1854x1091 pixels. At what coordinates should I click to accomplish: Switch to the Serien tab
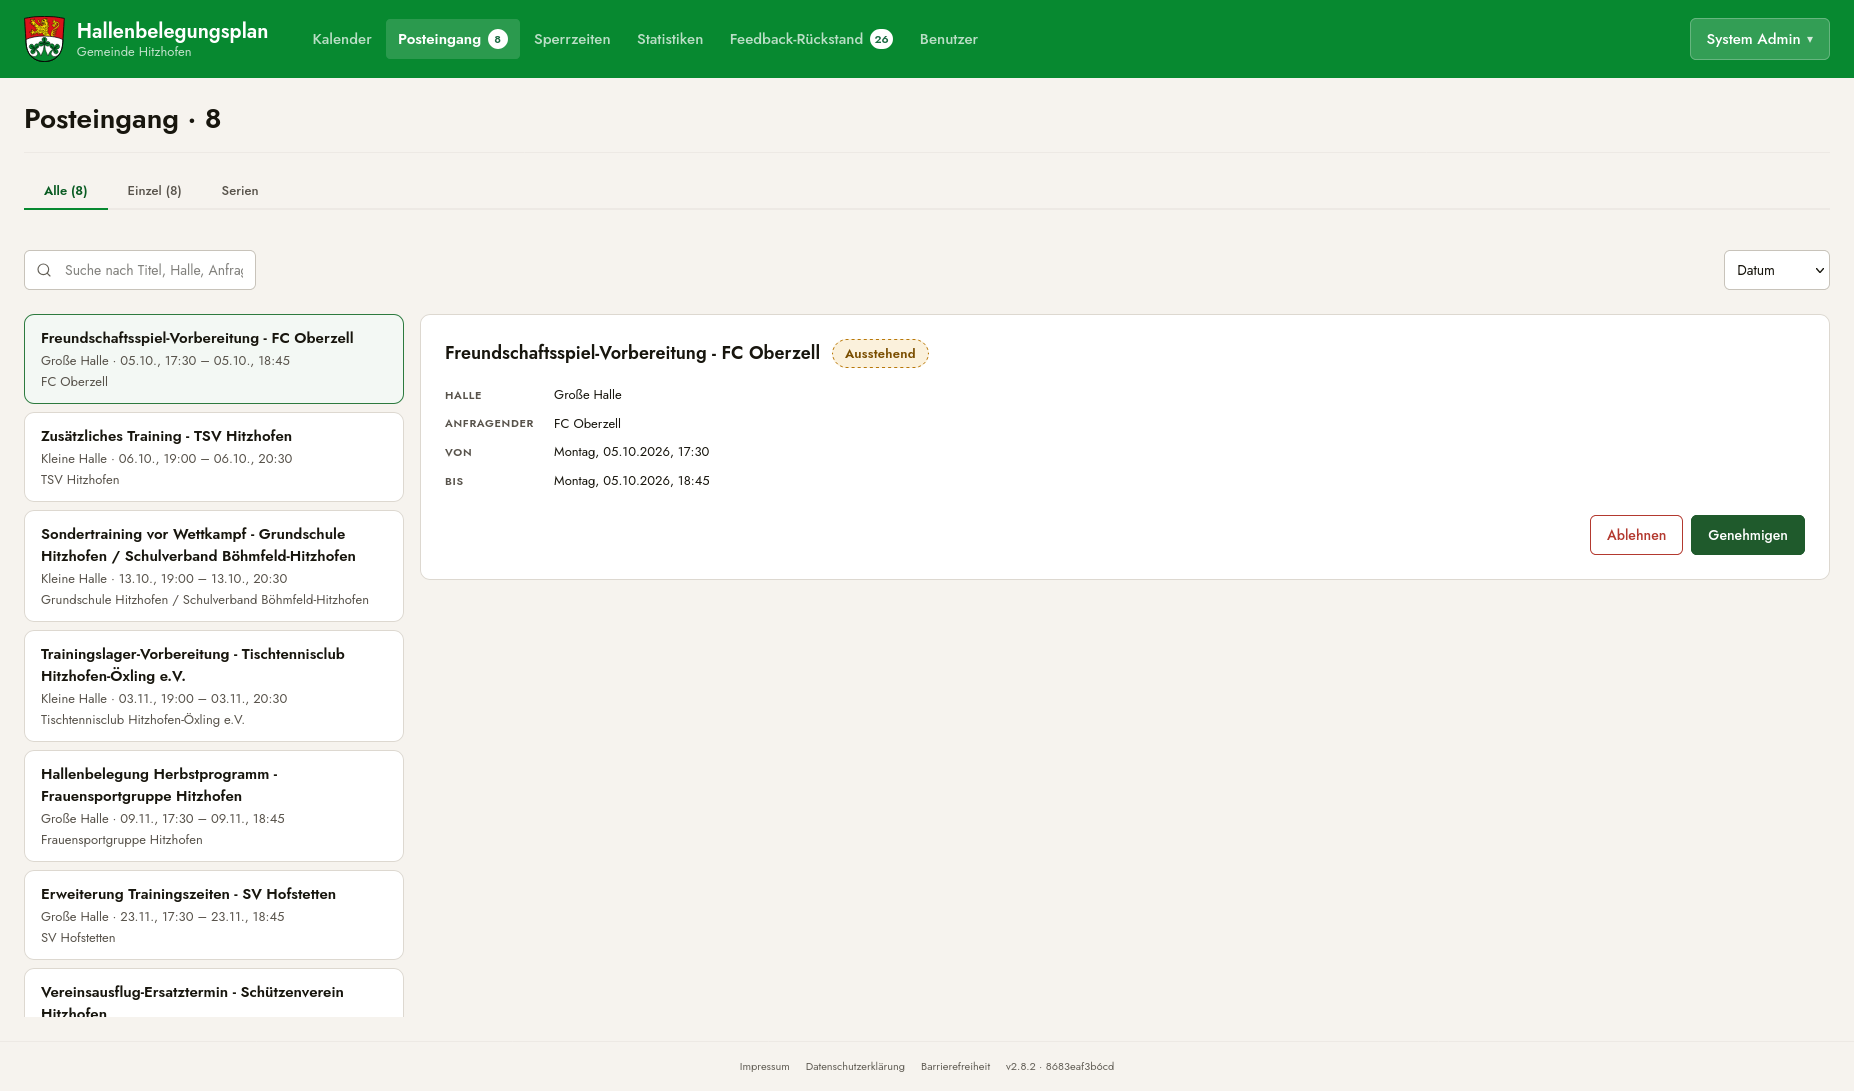tap(240, 191)
